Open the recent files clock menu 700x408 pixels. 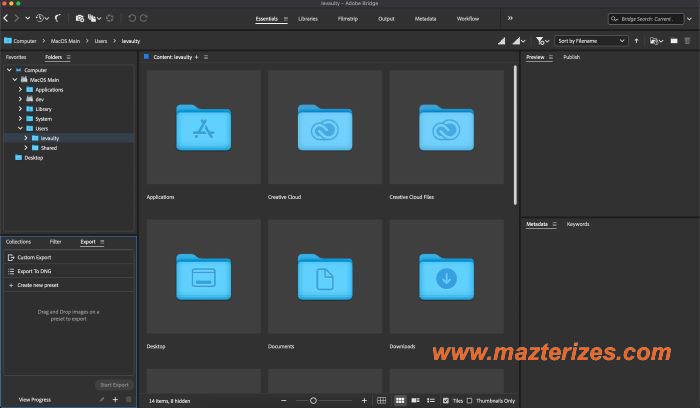(42, 18)
